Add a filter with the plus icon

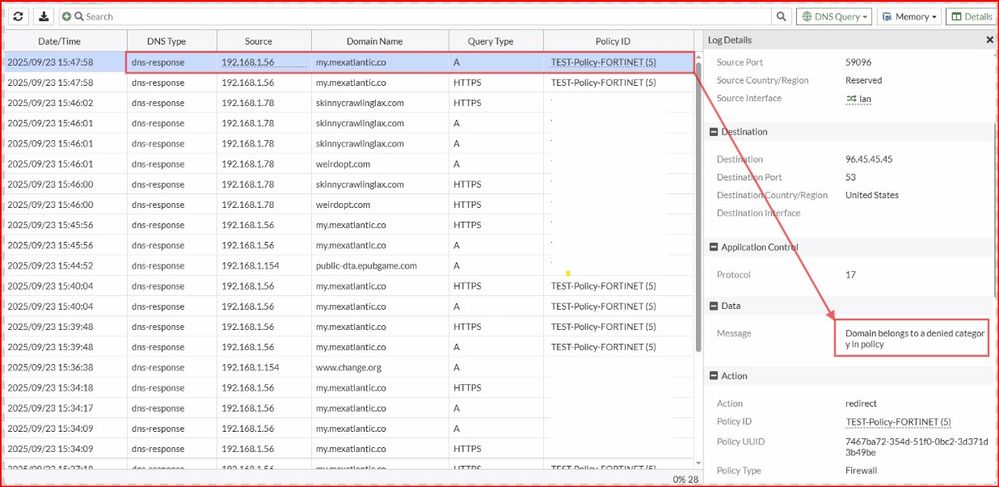point(67,17)
